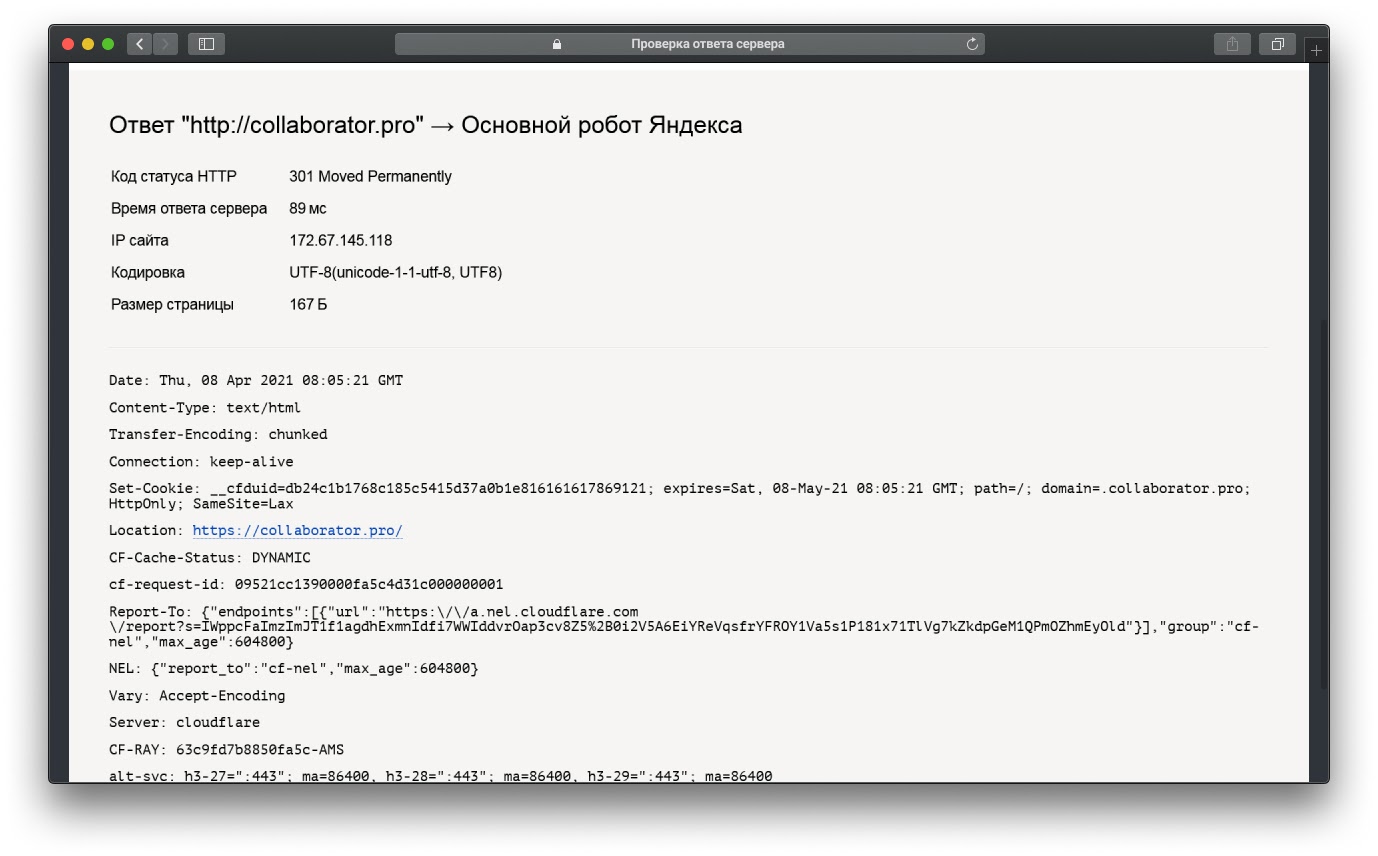Maximize the window with the green button
The height and width of the screenshot is (856, 1378).
click(108, 44)
